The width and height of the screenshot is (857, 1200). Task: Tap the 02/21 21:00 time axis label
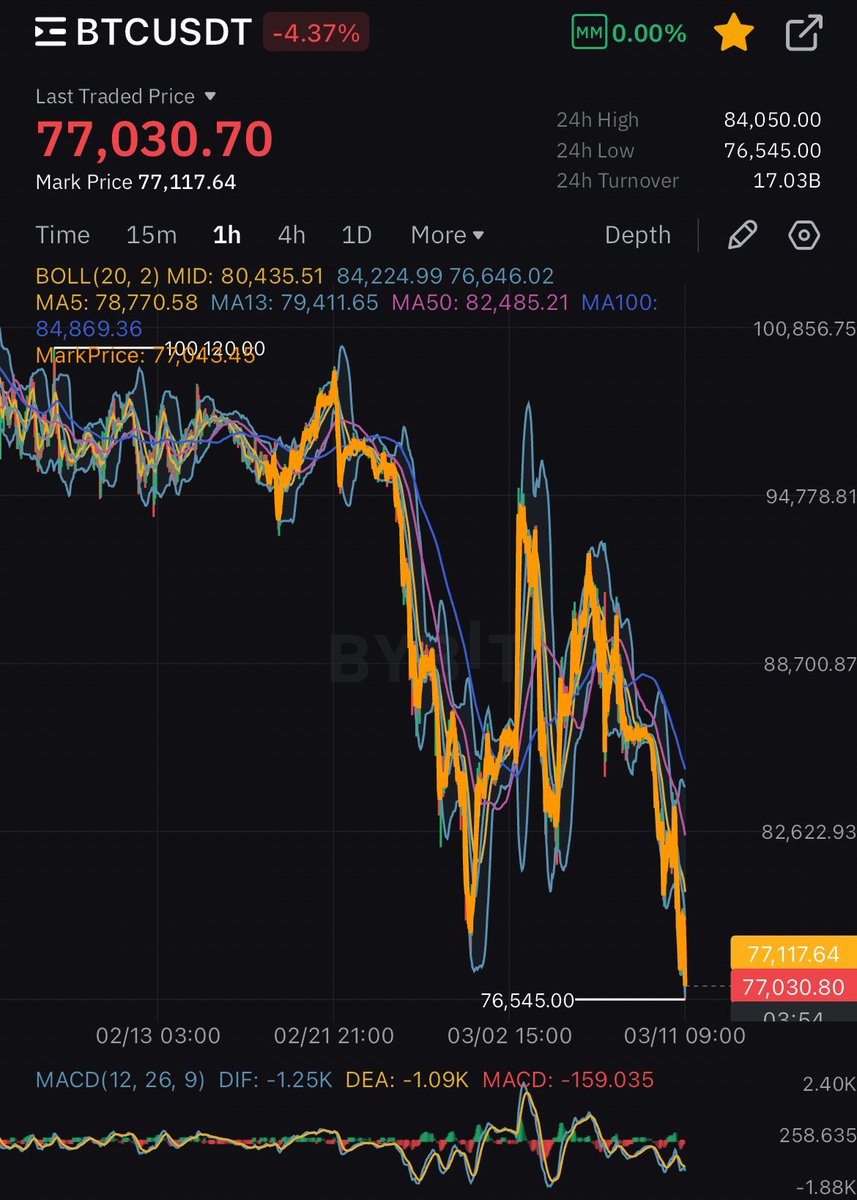click(334, 1036)
